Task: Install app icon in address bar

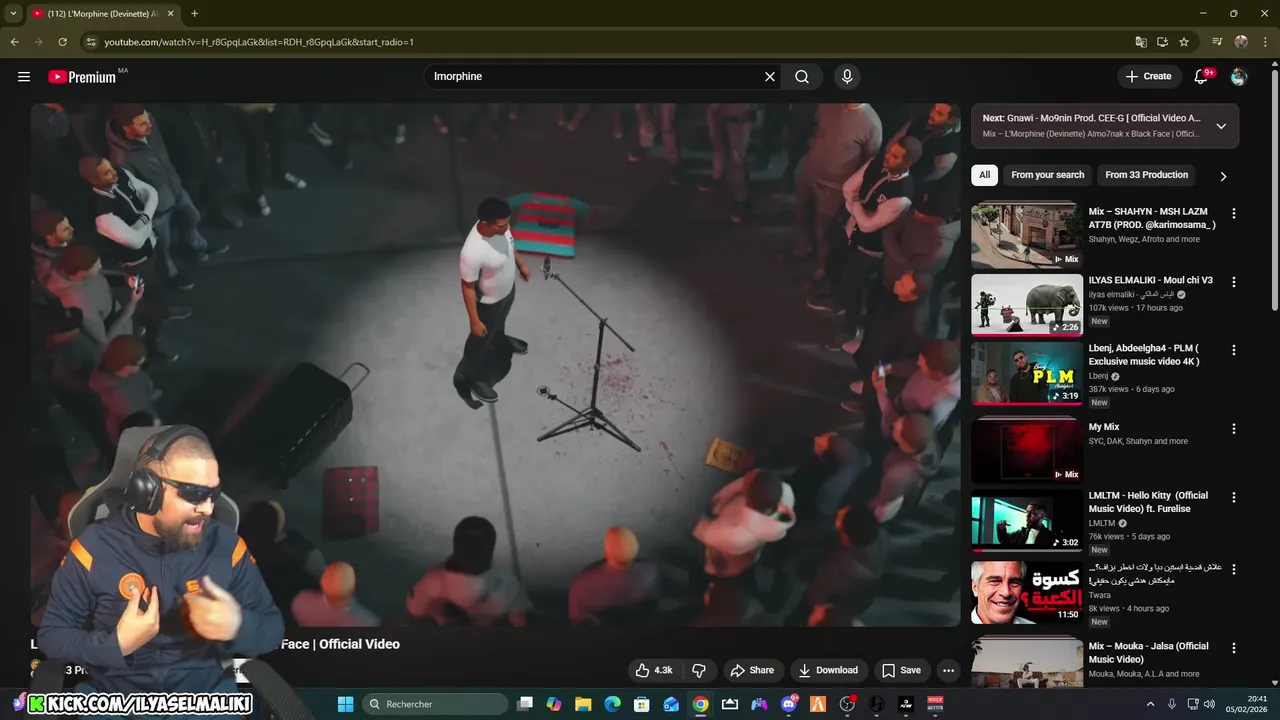Action: point(1162,42)
